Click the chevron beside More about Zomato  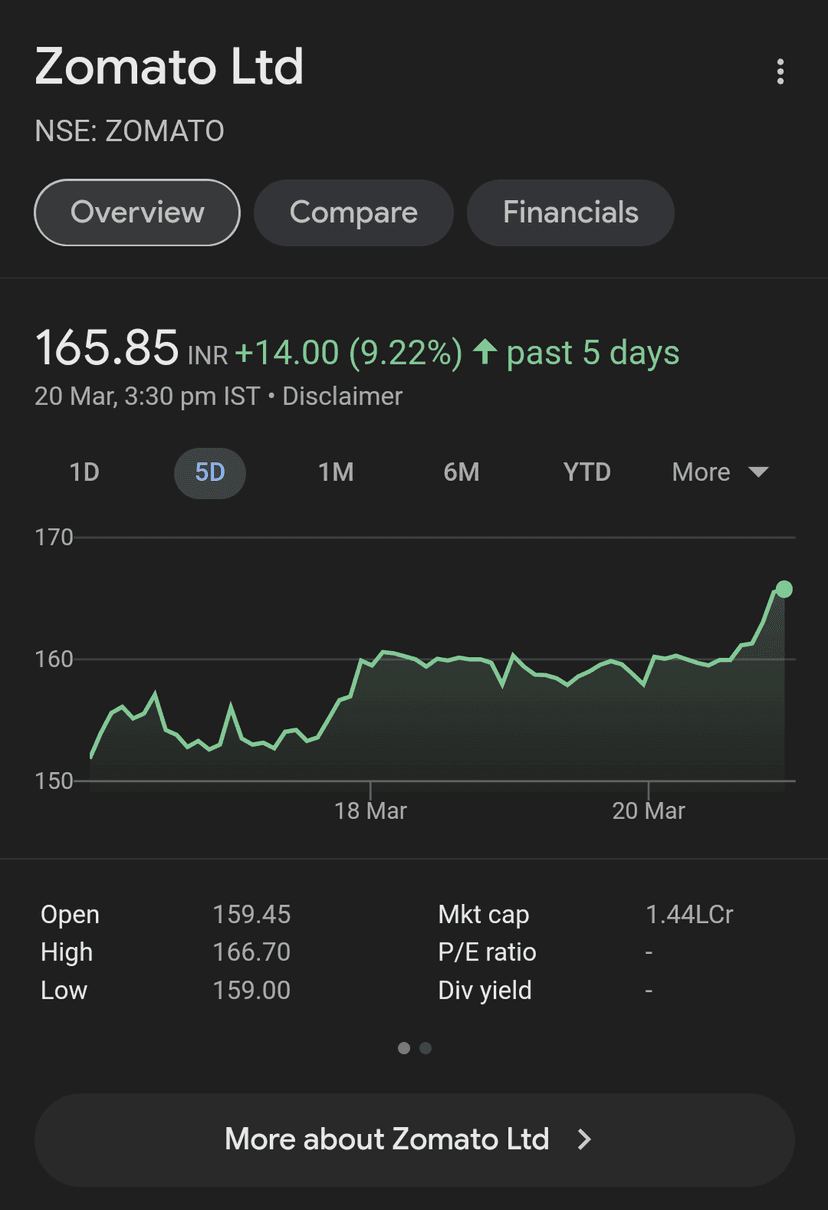585,1139
